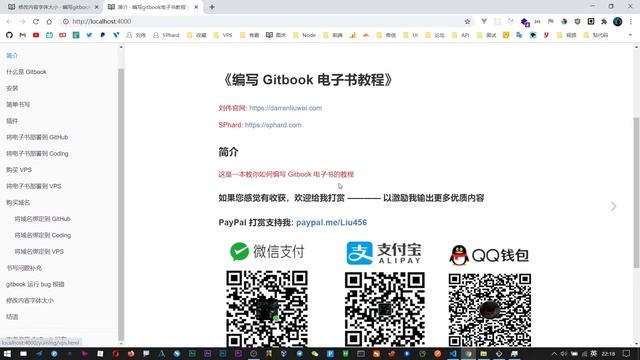Open sidebar chapter 什么是 Gitbook

26,72
